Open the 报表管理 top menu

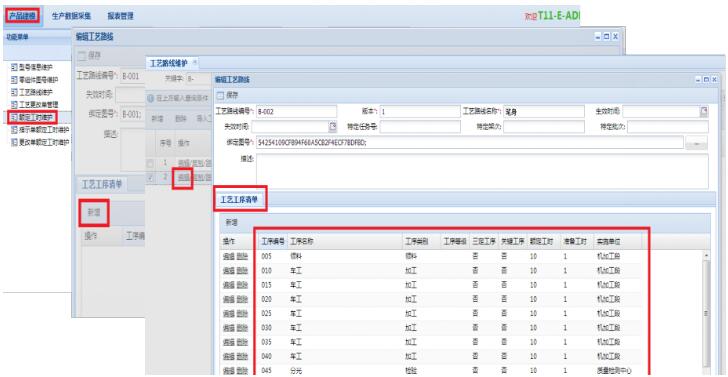pyautogui.click(x=120, y=16)
